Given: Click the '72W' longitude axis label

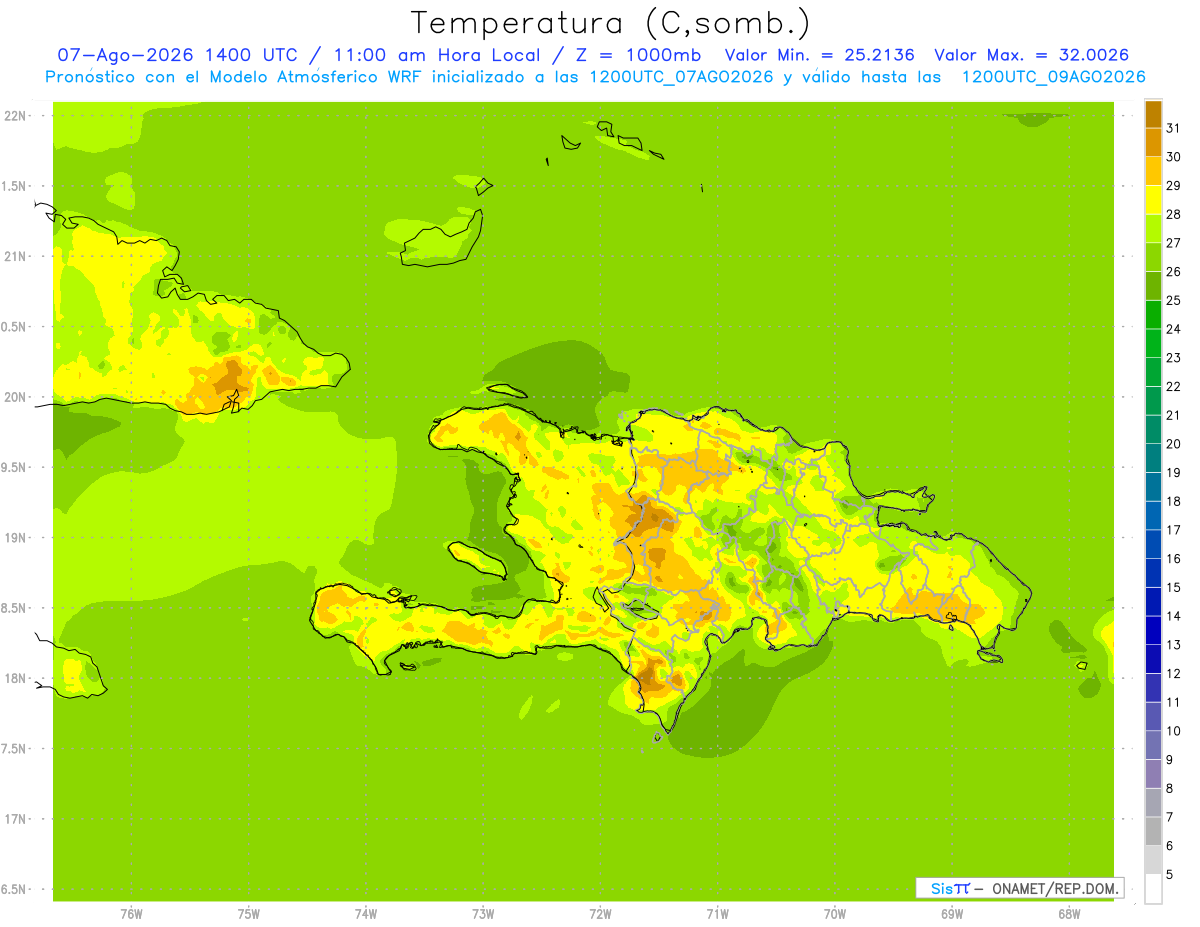Looking at the screenshot, I should [x=600, y=914].
